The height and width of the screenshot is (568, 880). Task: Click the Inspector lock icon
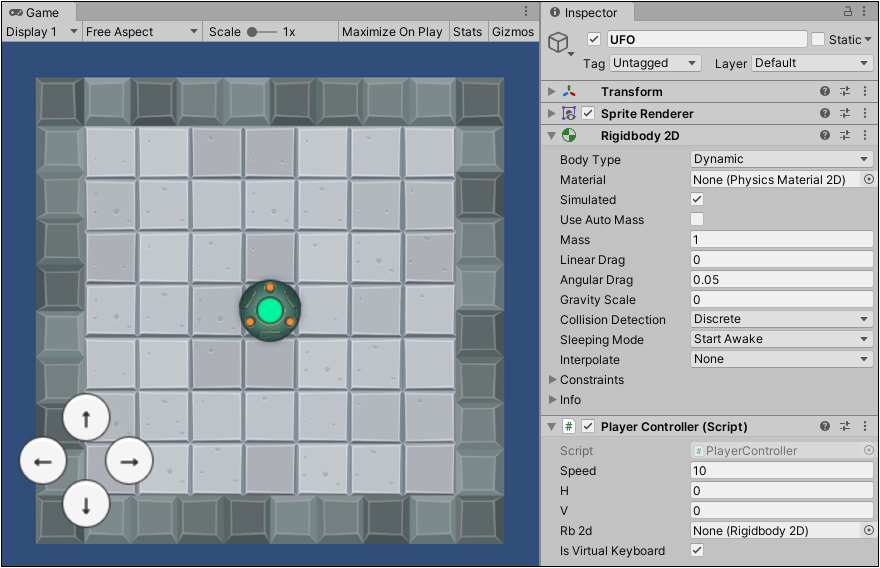[x=848, y=12]
